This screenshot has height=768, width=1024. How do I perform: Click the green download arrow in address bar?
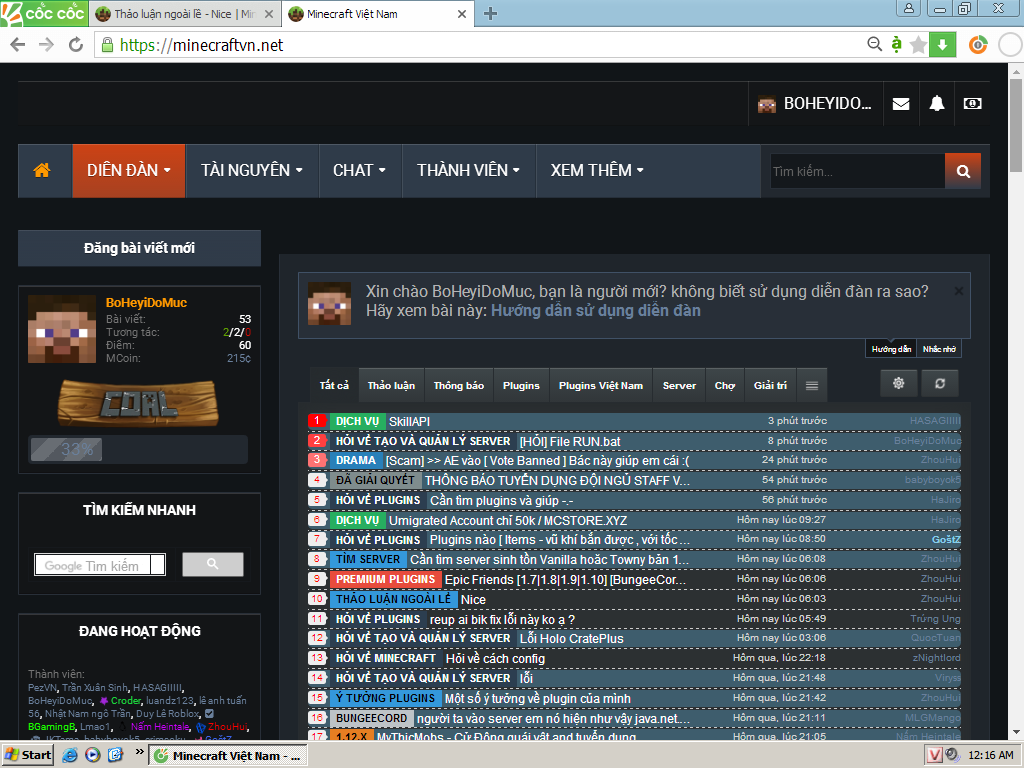942,45
